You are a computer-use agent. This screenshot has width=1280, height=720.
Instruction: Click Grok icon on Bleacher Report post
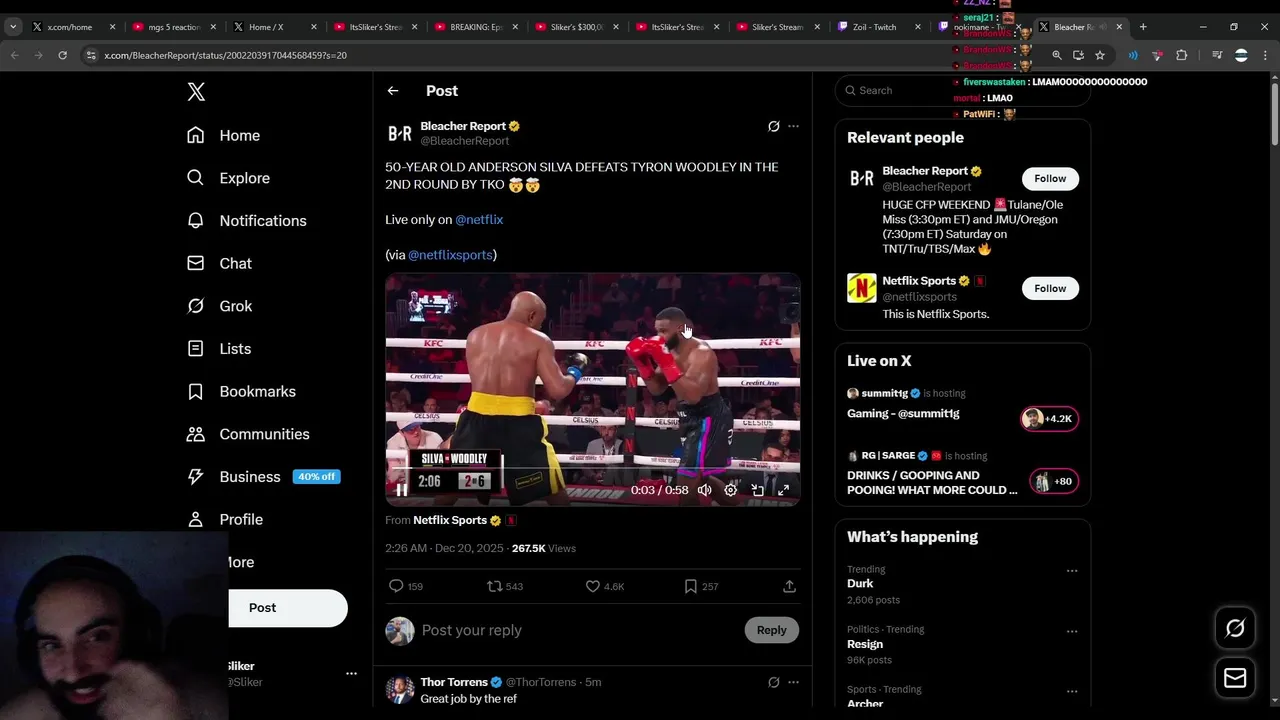(x=773, y=126)
